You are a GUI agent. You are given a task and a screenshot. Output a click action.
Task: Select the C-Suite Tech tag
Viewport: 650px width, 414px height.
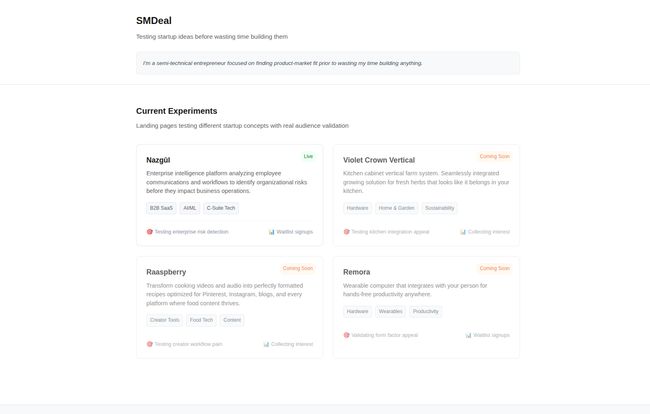click(x=221, y=208)
